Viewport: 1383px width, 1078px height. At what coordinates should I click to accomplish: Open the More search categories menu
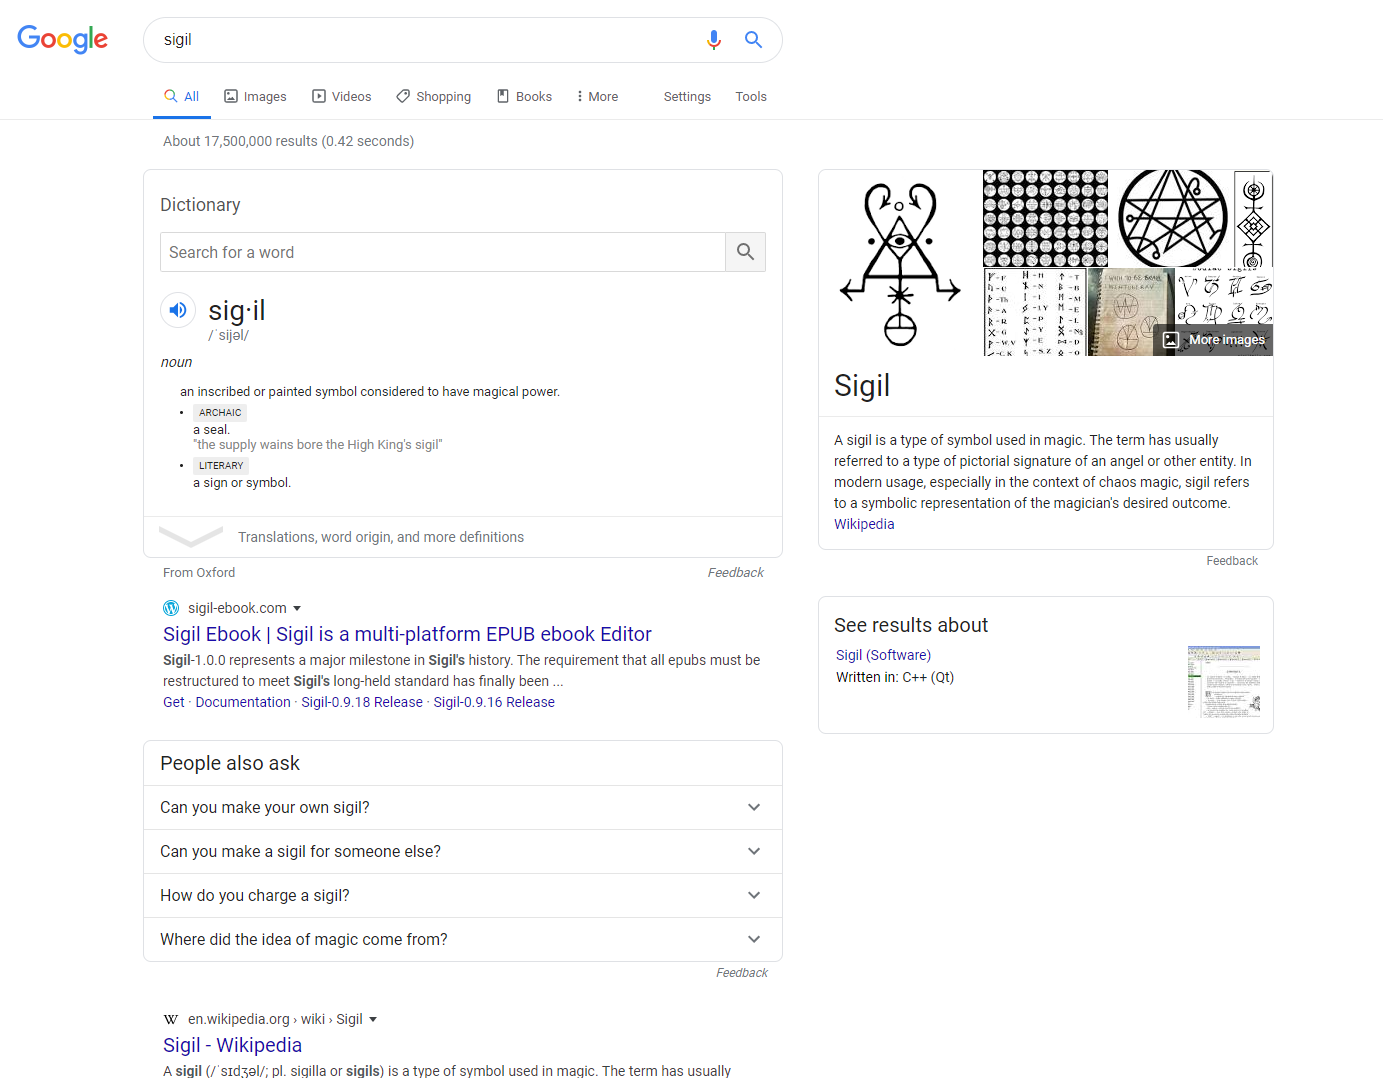(x=597, y=97)
